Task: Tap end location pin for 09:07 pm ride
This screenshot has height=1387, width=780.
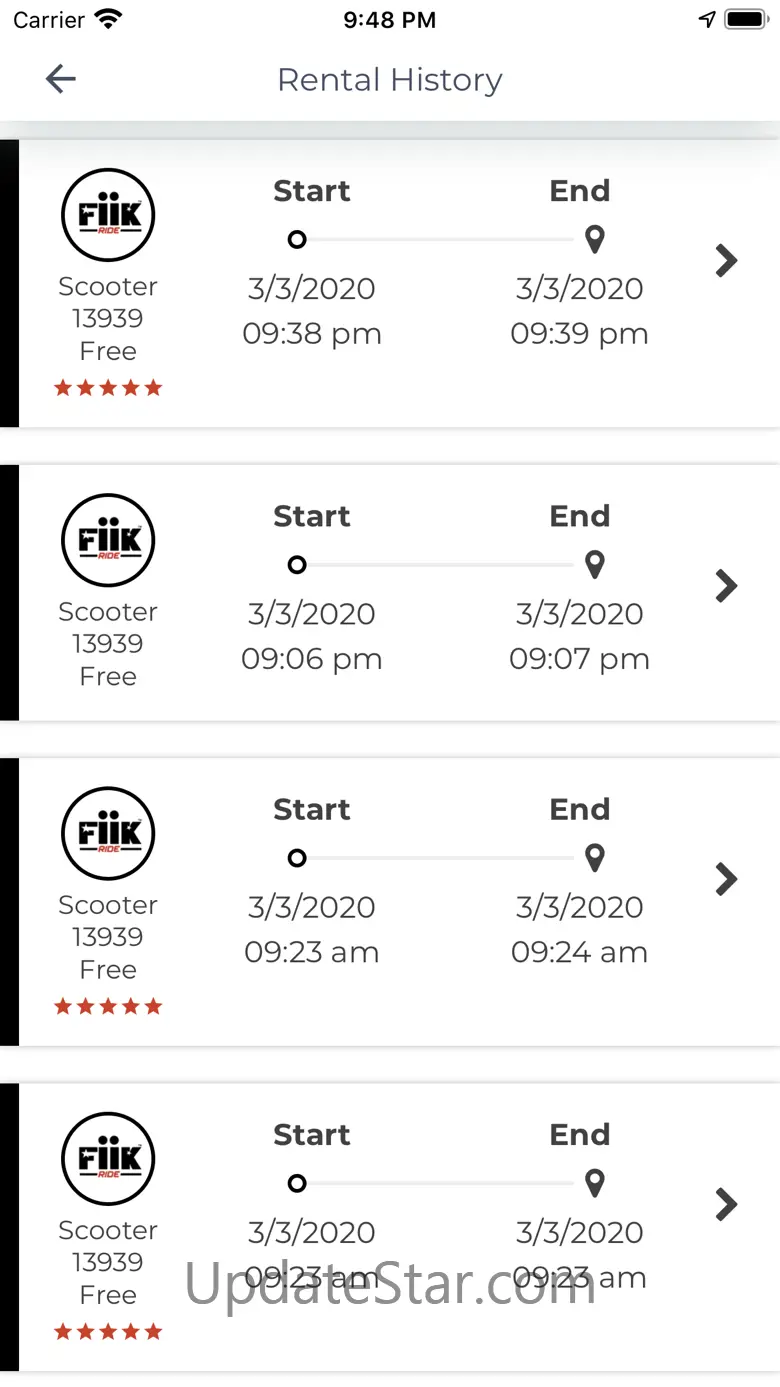Action: tap(595, 564)
